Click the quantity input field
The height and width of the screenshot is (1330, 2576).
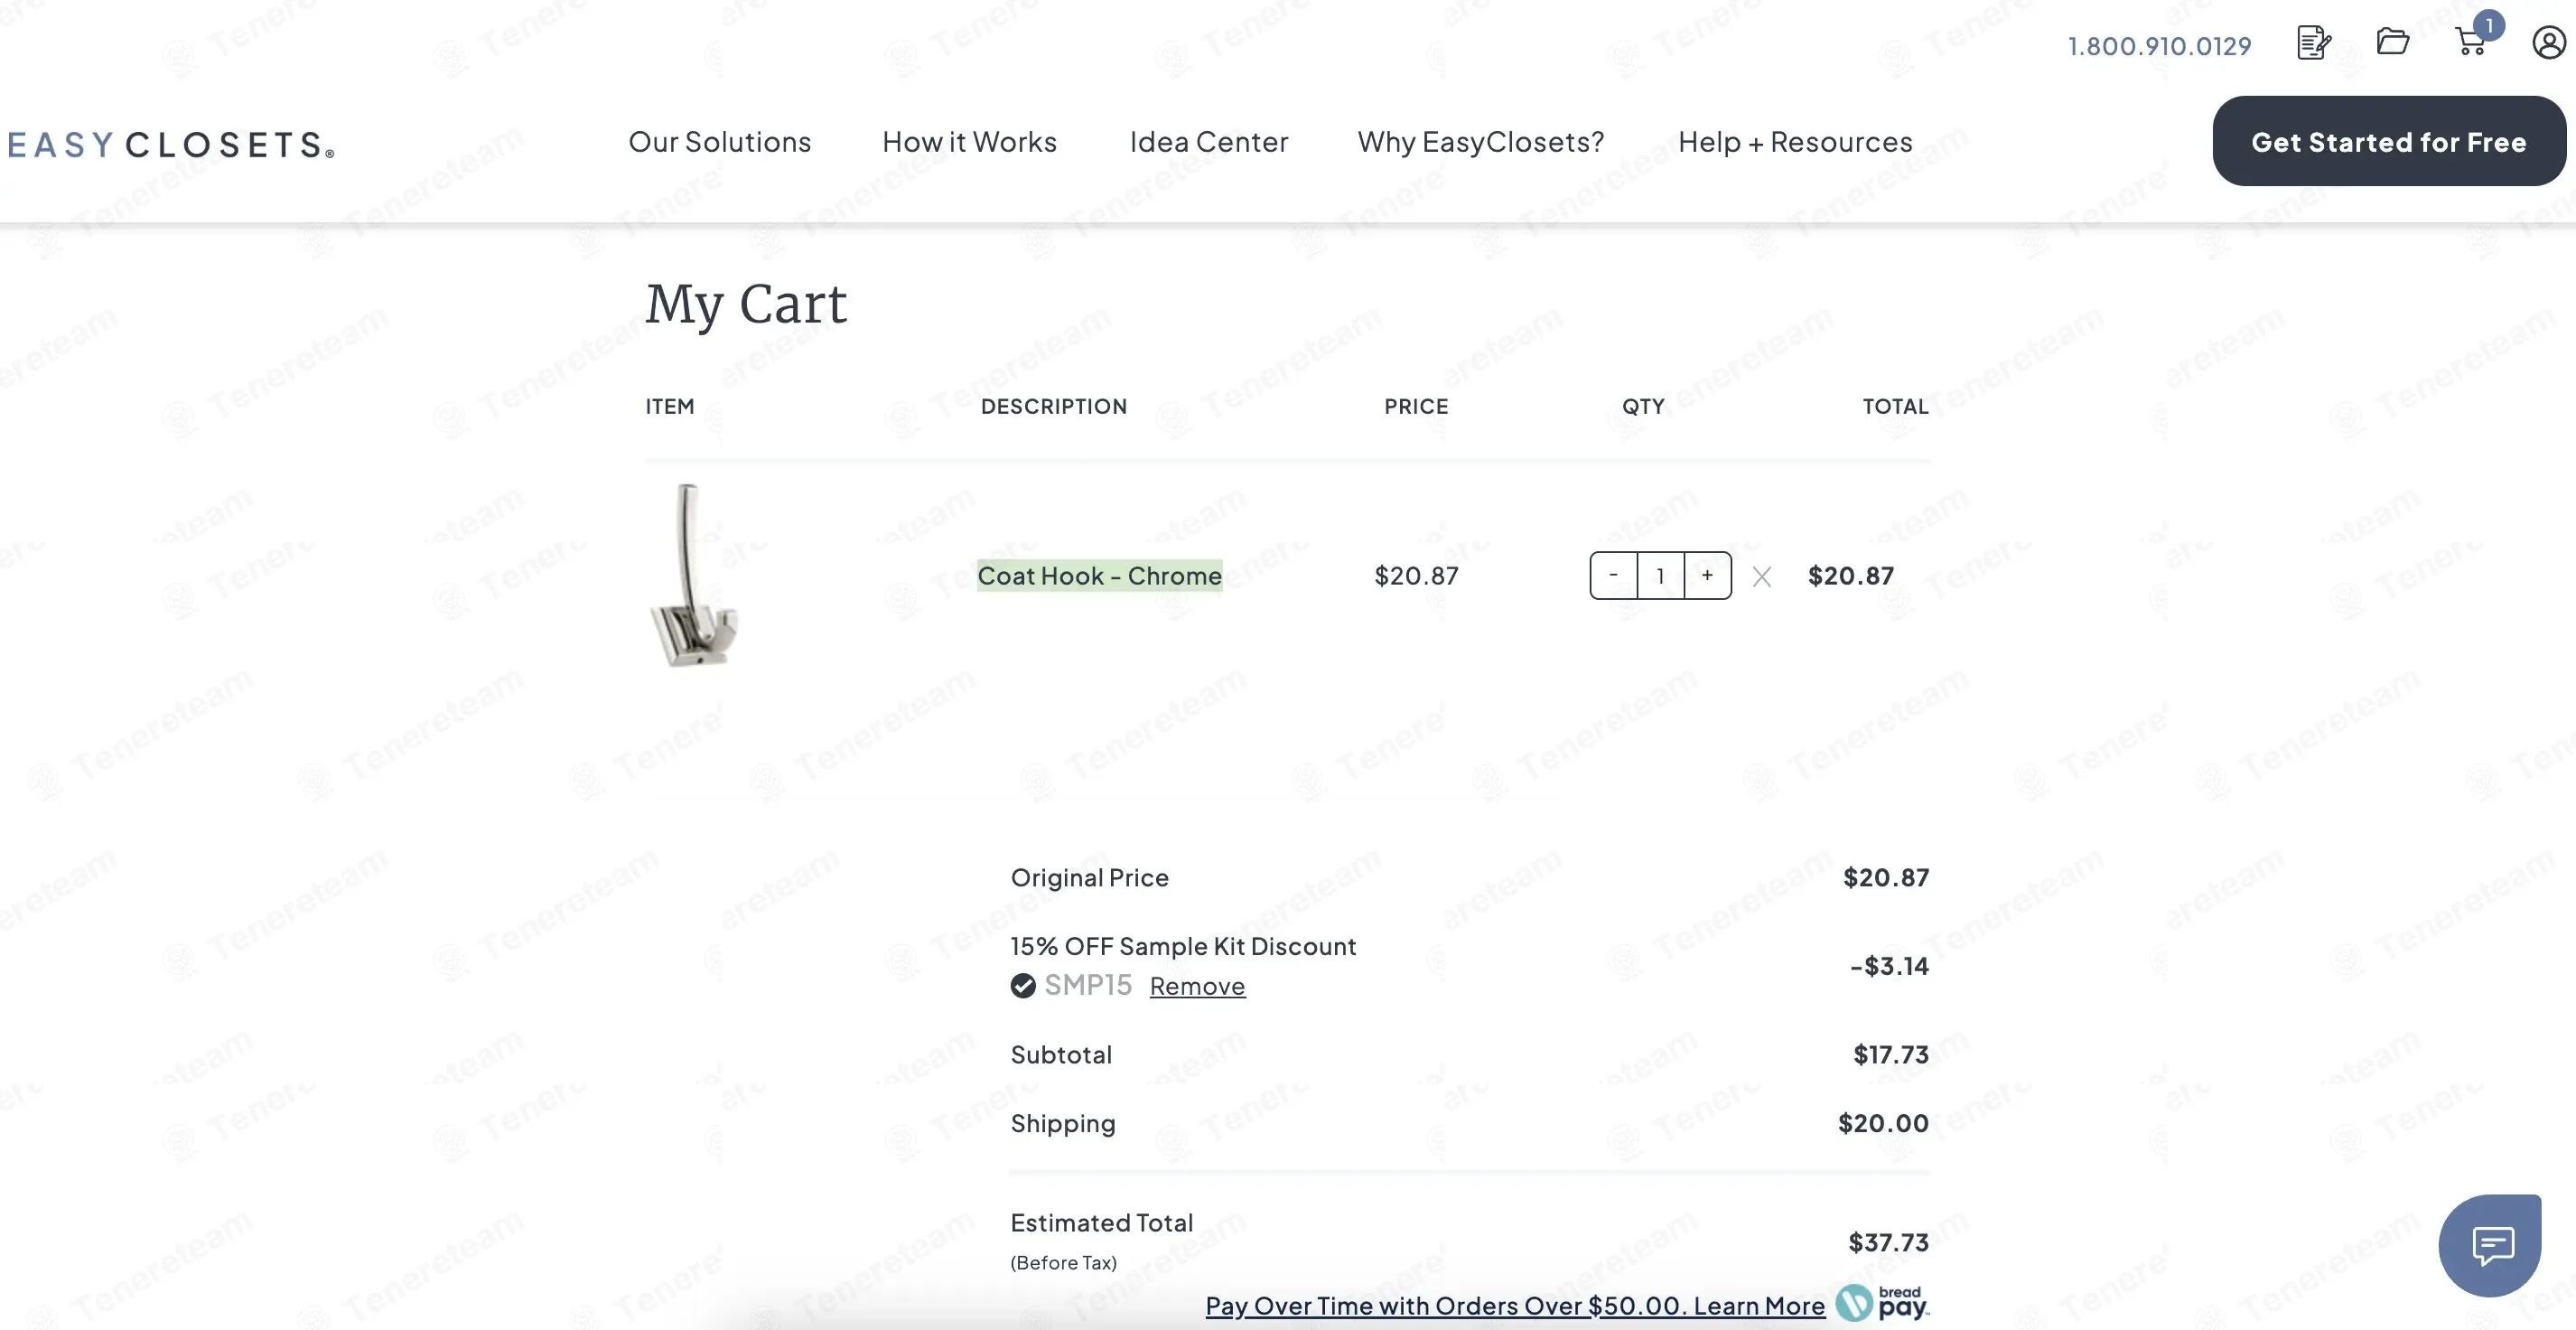(x=1661, y=575)
